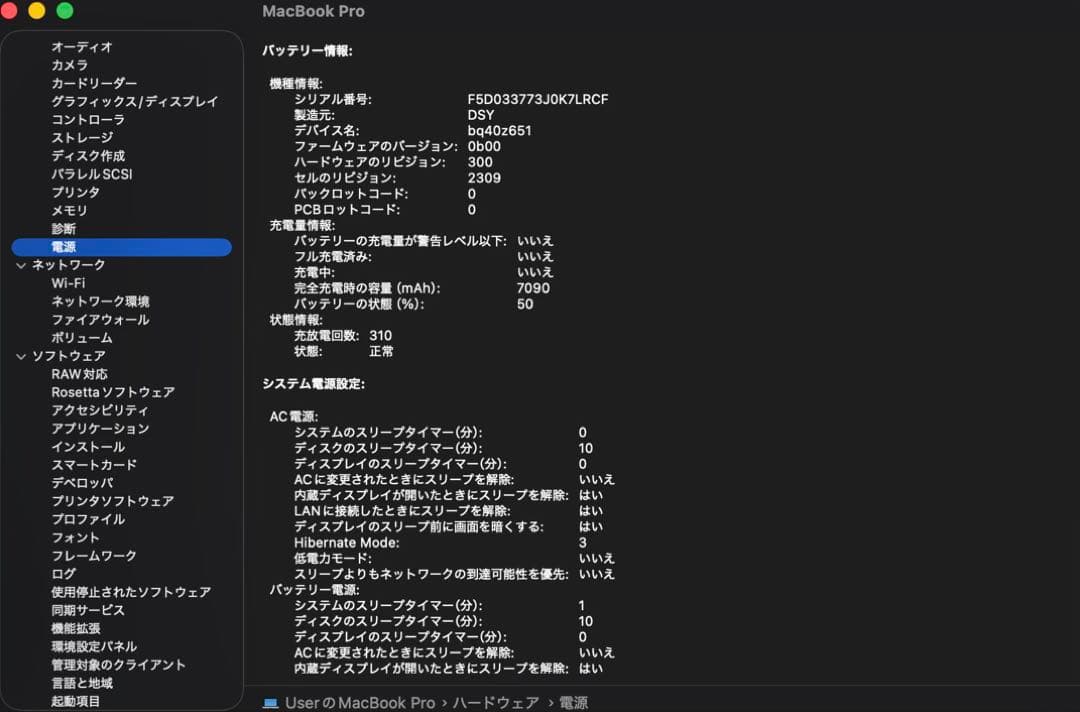
Task: Open ファイアウォール in the sidebar
Action: (101, 320)
